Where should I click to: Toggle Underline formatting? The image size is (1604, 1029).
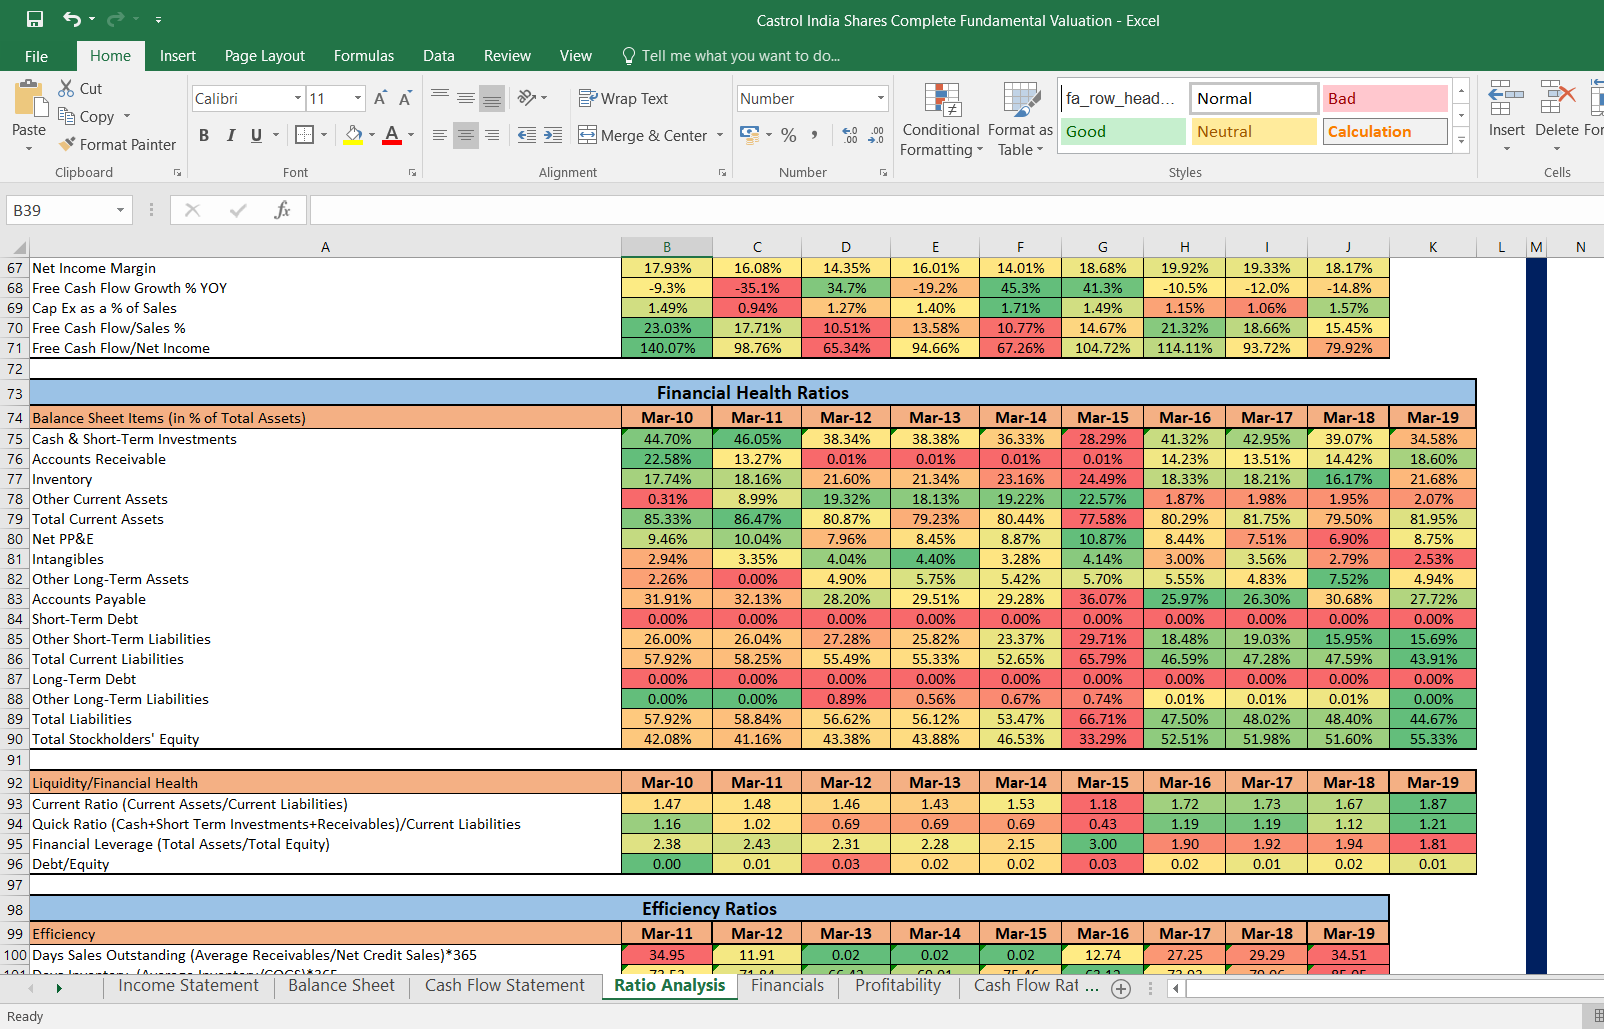257,134
